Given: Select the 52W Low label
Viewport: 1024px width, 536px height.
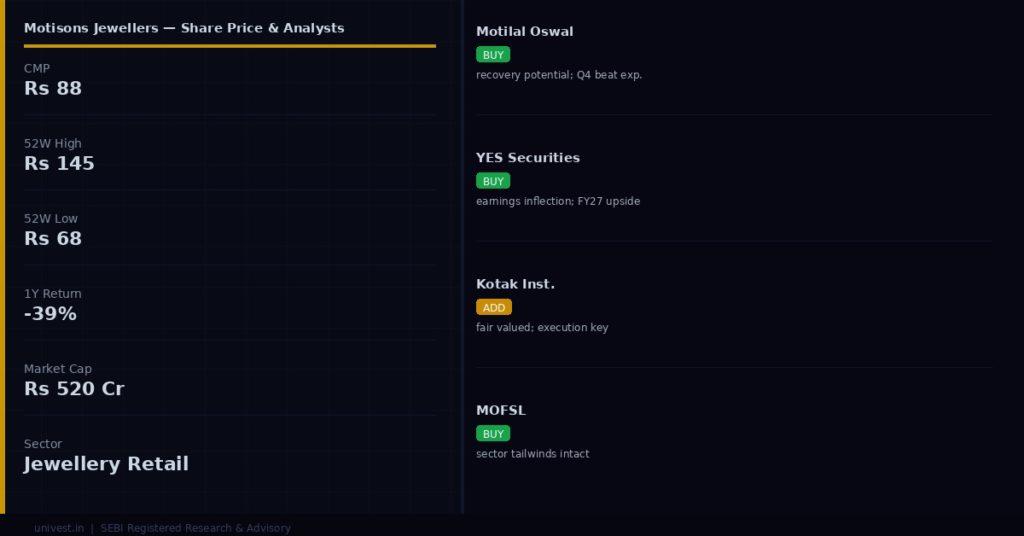Looking at the screenshot, I should [51, 219].
